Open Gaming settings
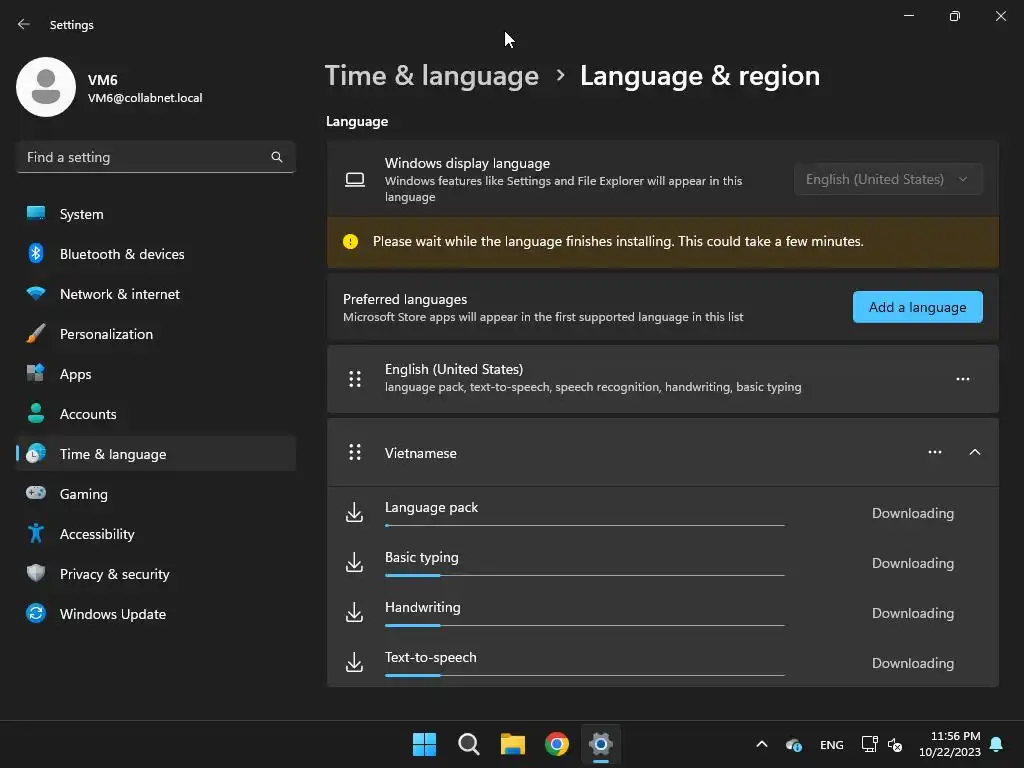 pyautogui.click(x=155, y=494)
